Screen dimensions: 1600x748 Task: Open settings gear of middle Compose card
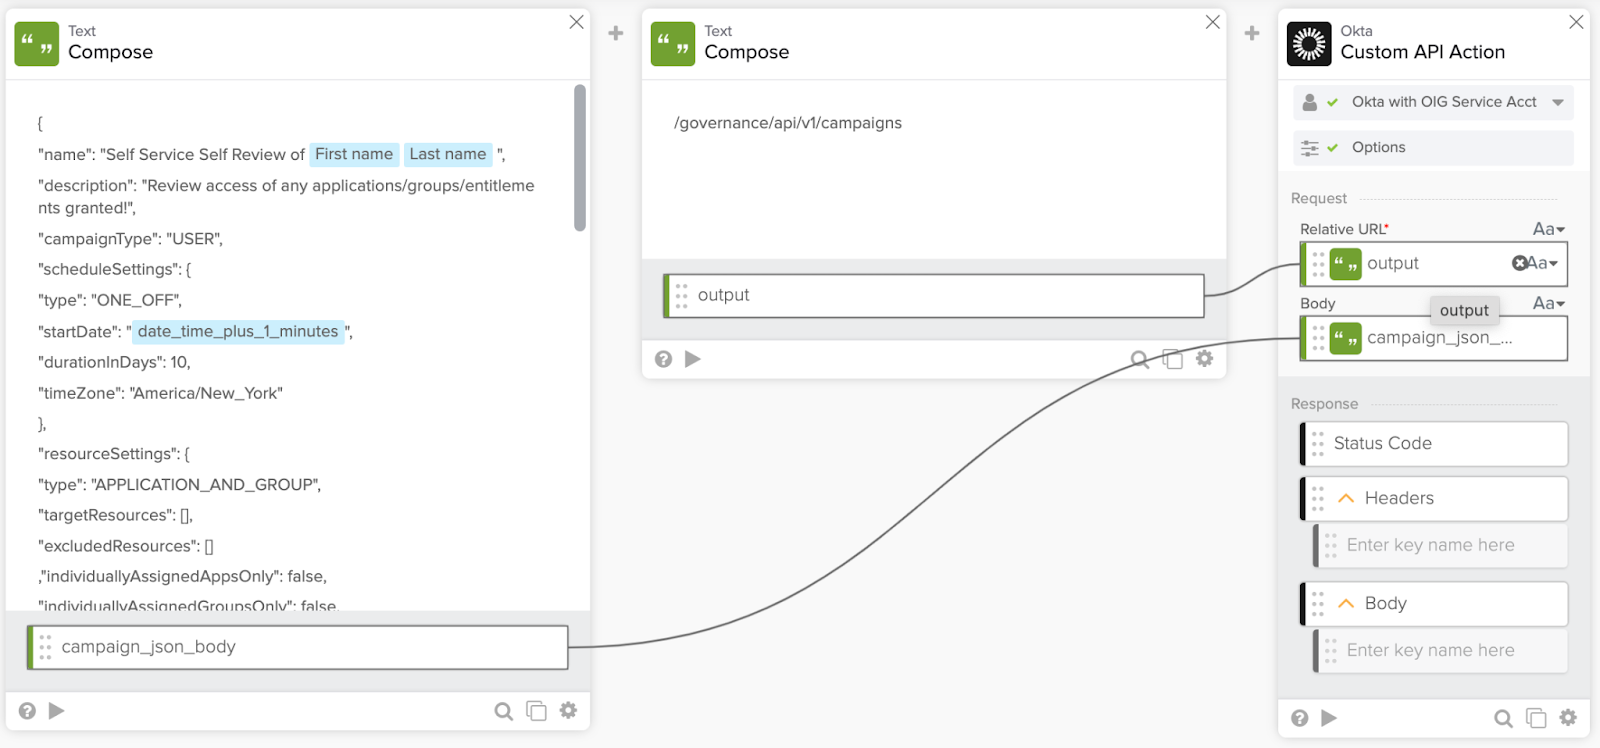[x=1204, y=359]
